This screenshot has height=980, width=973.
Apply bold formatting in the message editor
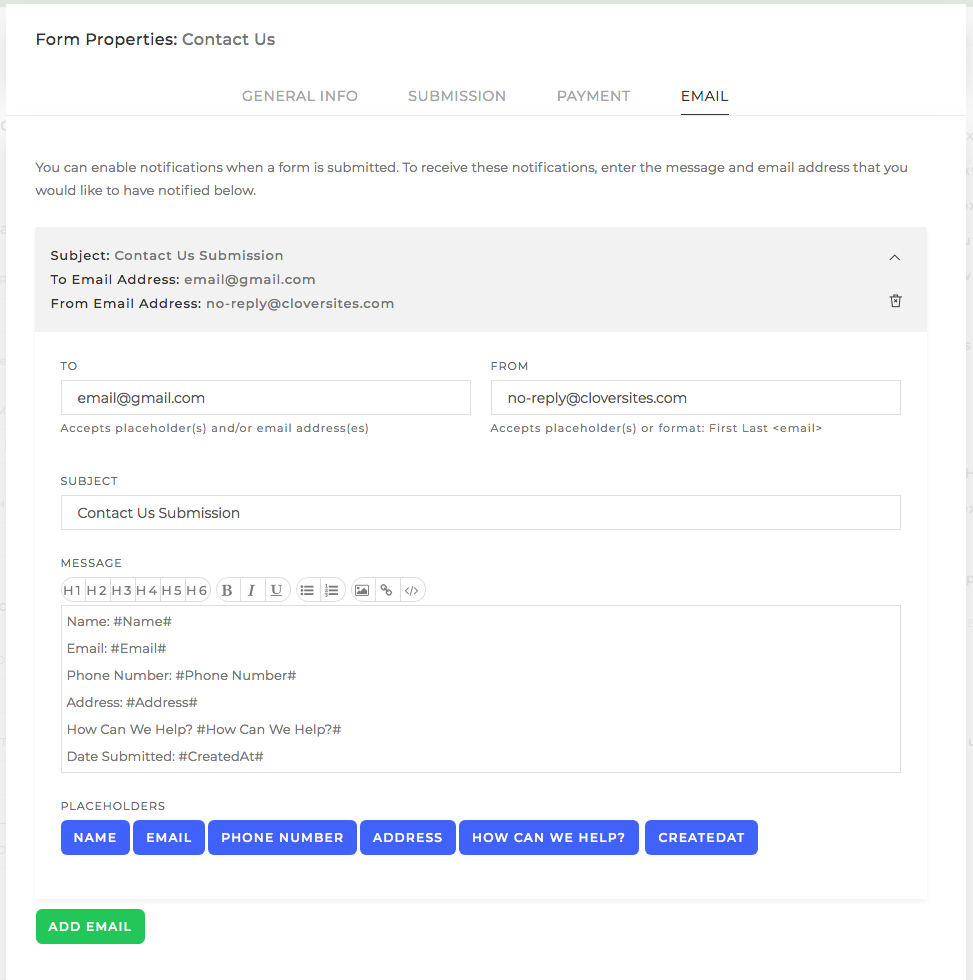227,589
